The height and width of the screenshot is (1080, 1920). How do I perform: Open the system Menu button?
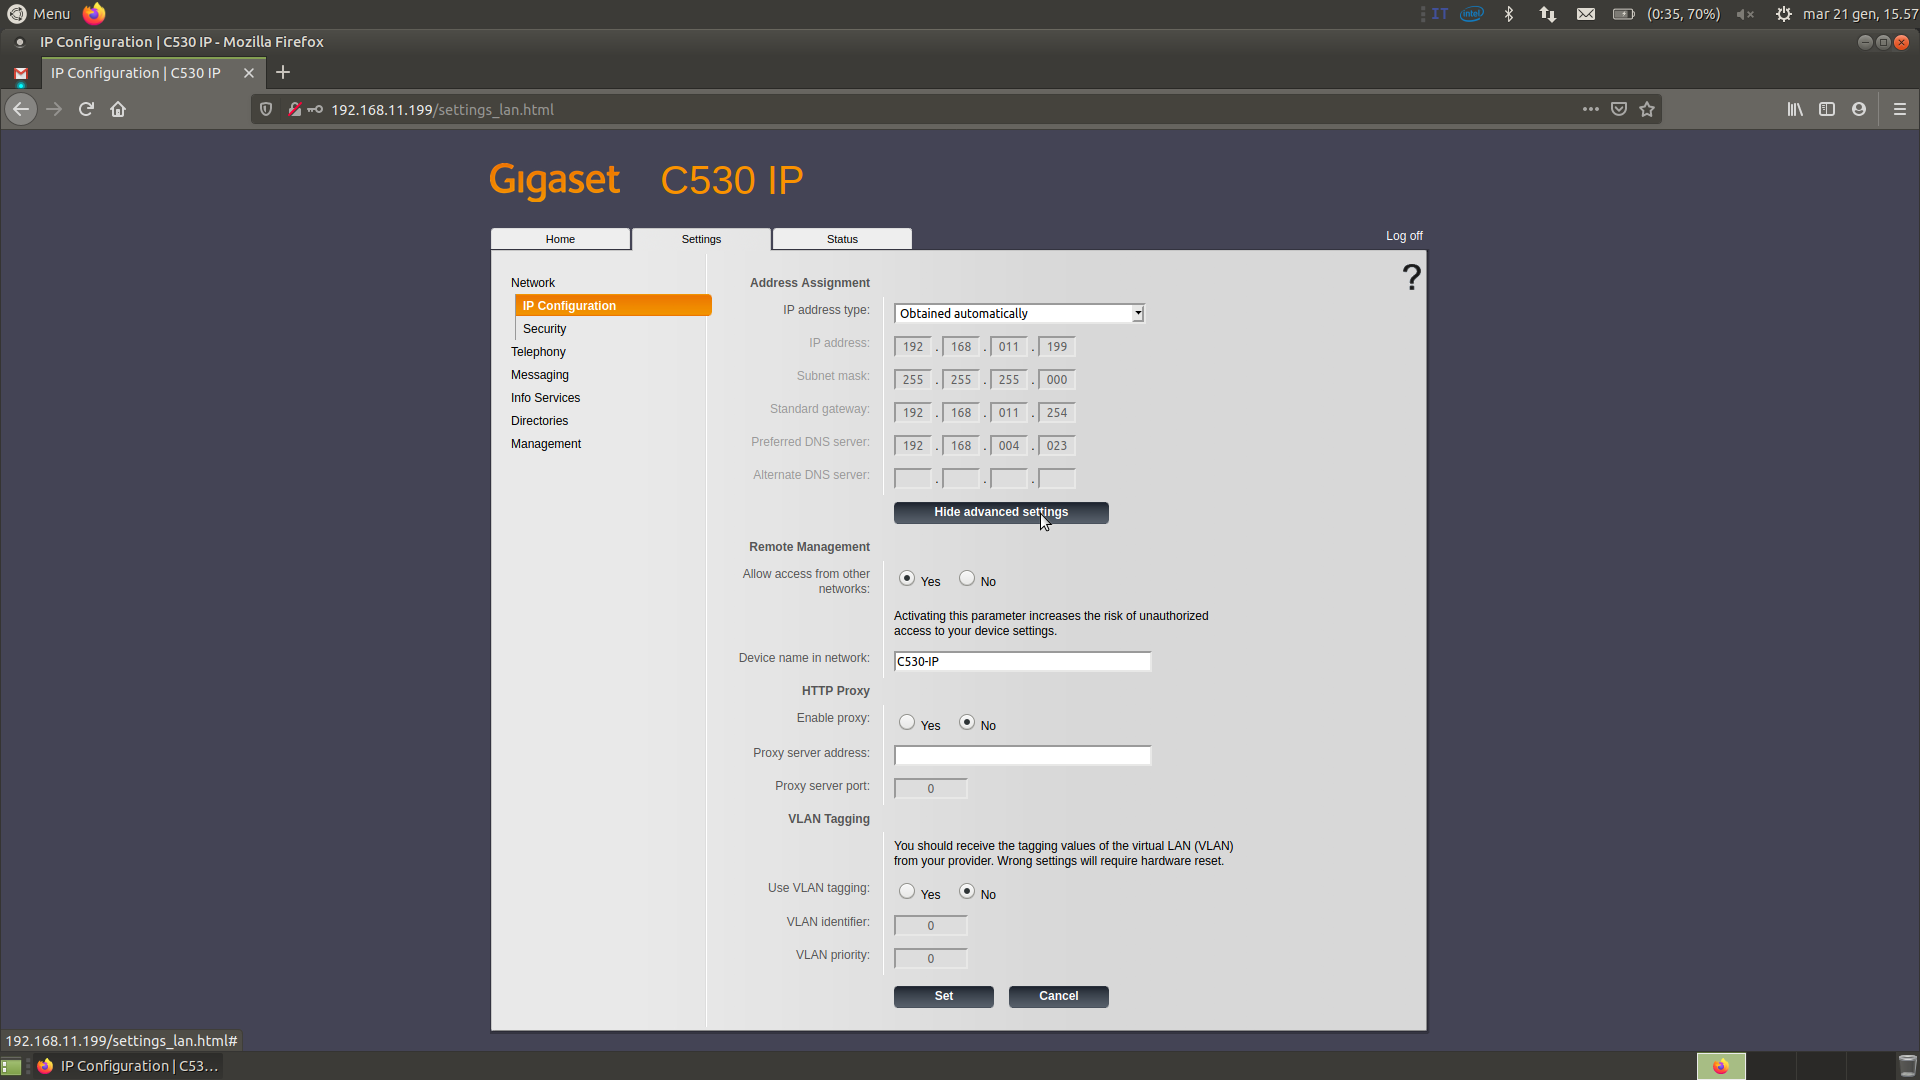click(x=39, y=13)
